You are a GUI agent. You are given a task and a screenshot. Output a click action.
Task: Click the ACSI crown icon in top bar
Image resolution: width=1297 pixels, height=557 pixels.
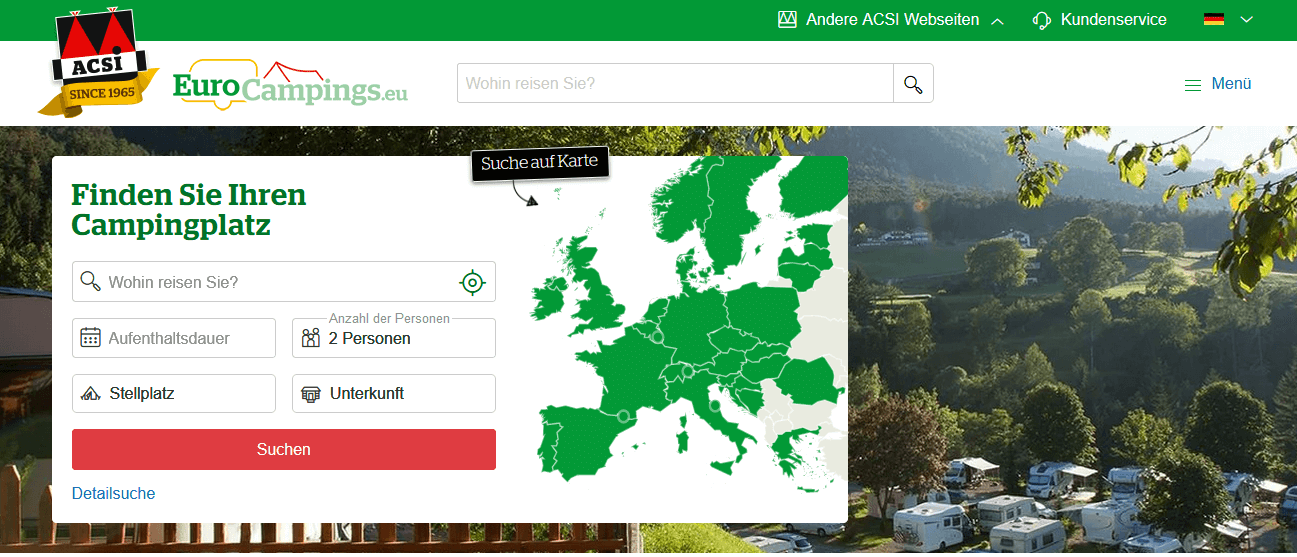[787, 20]
